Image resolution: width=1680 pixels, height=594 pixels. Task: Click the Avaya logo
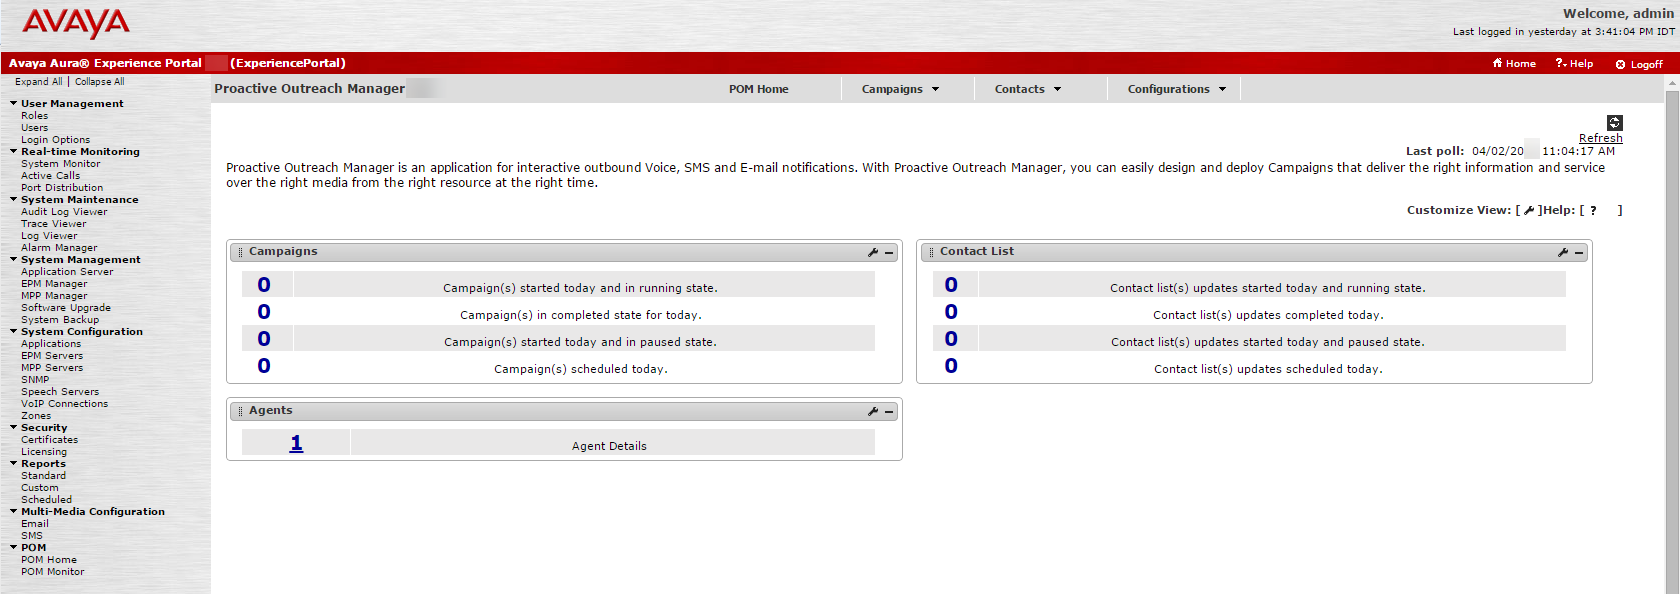[76, 23]
